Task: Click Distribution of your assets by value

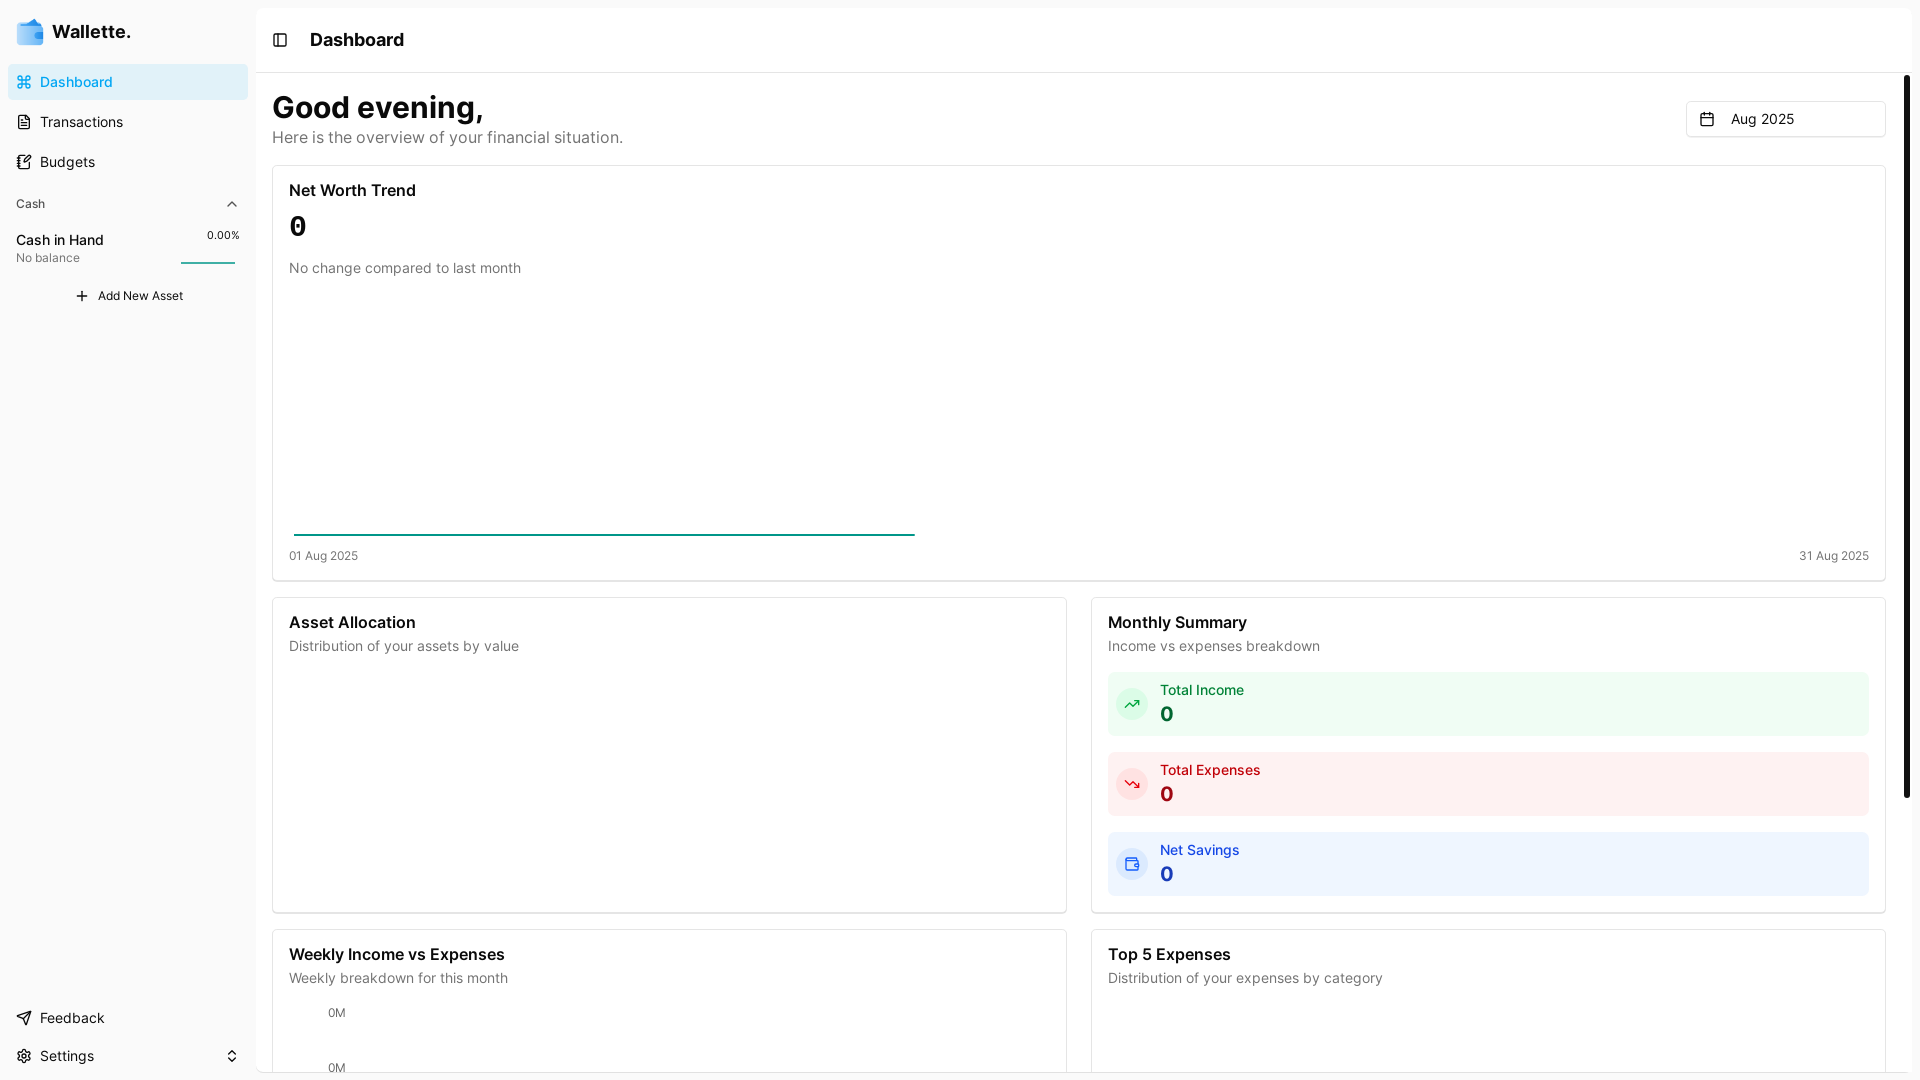Action: point(404,646)
